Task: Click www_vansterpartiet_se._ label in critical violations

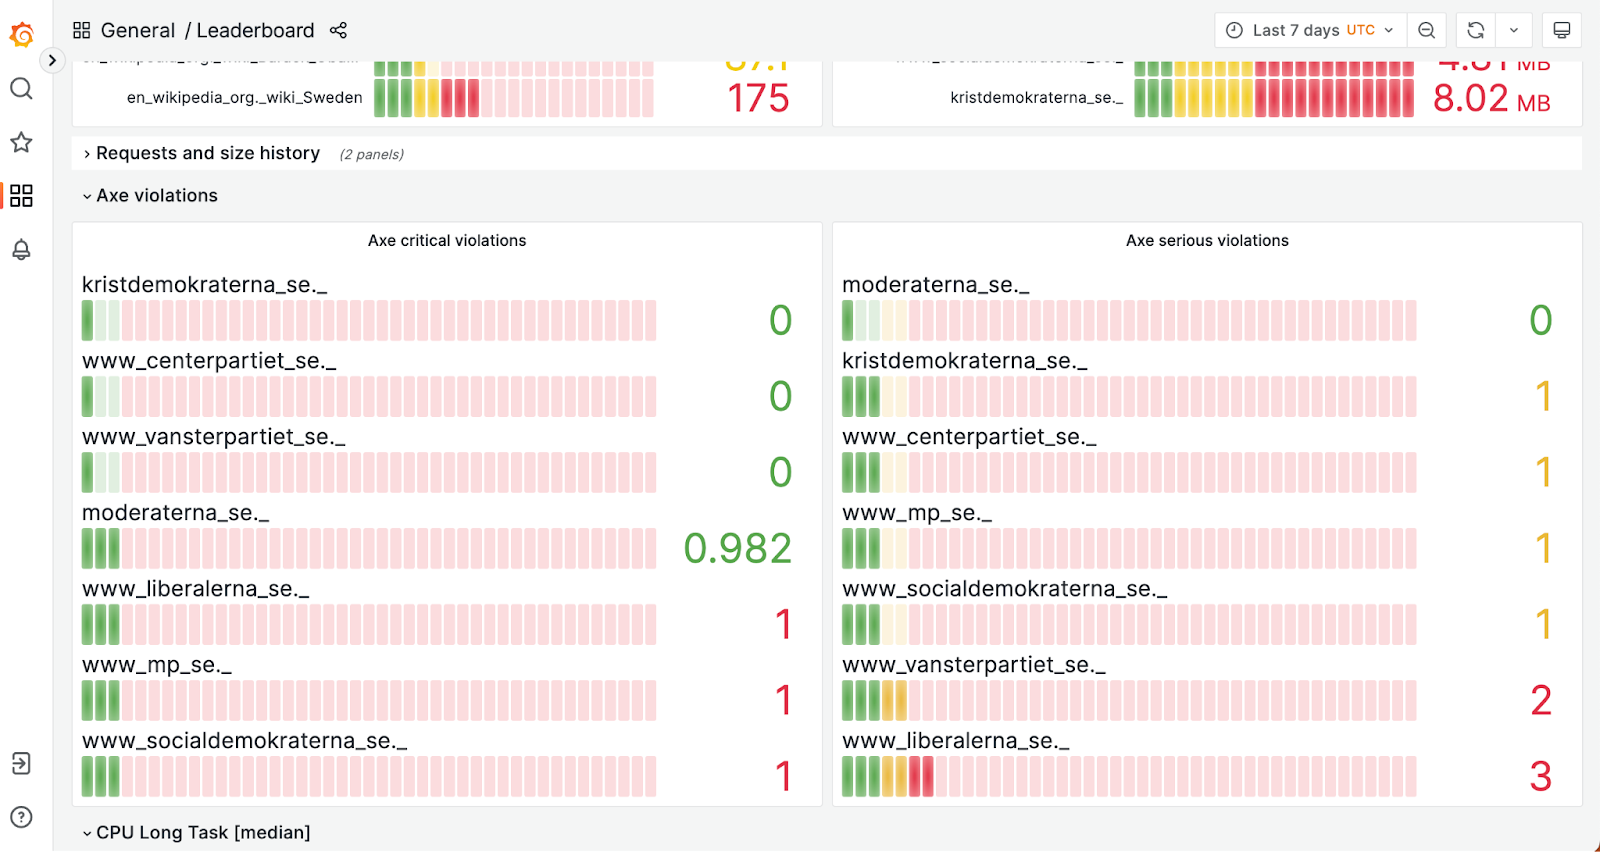Action: point(214,437)
